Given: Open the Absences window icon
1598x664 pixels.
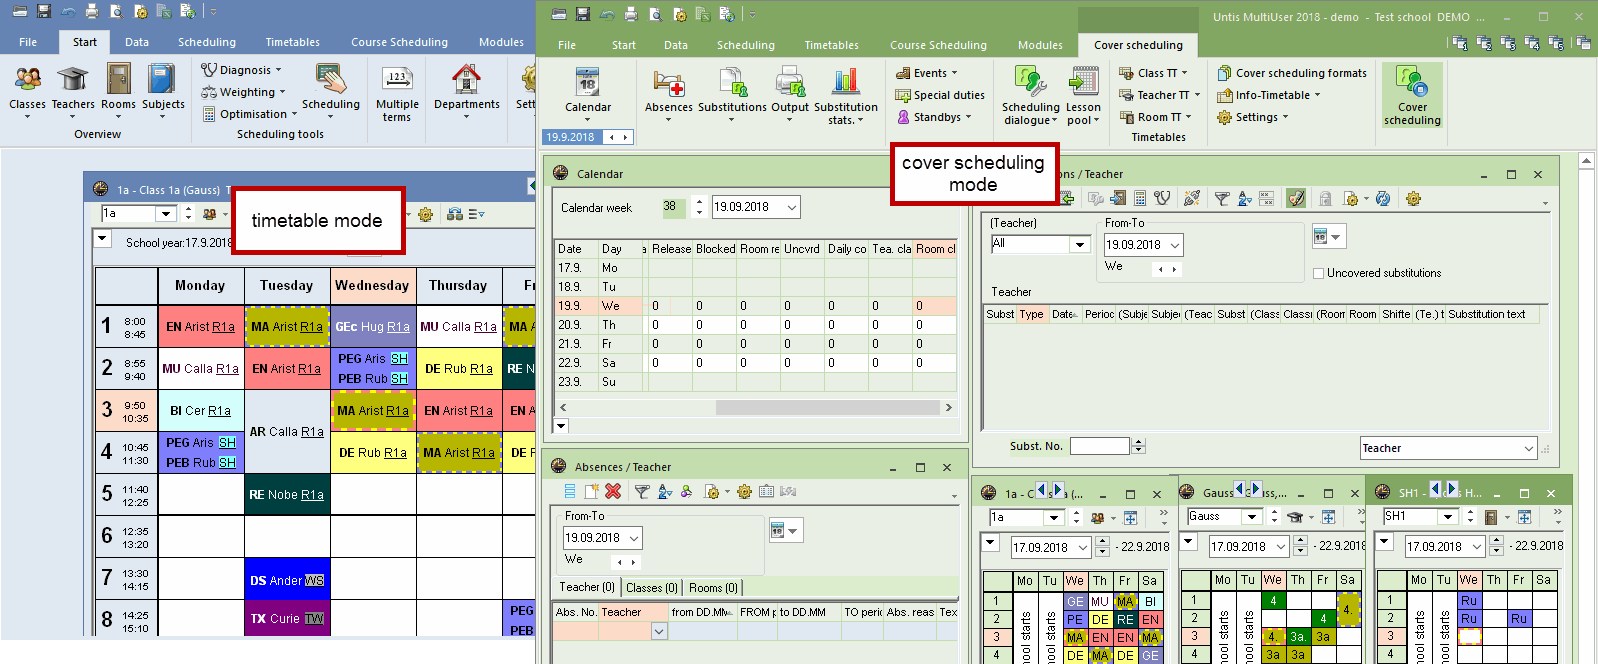Looking at the screenshot, I should [668, 92].
